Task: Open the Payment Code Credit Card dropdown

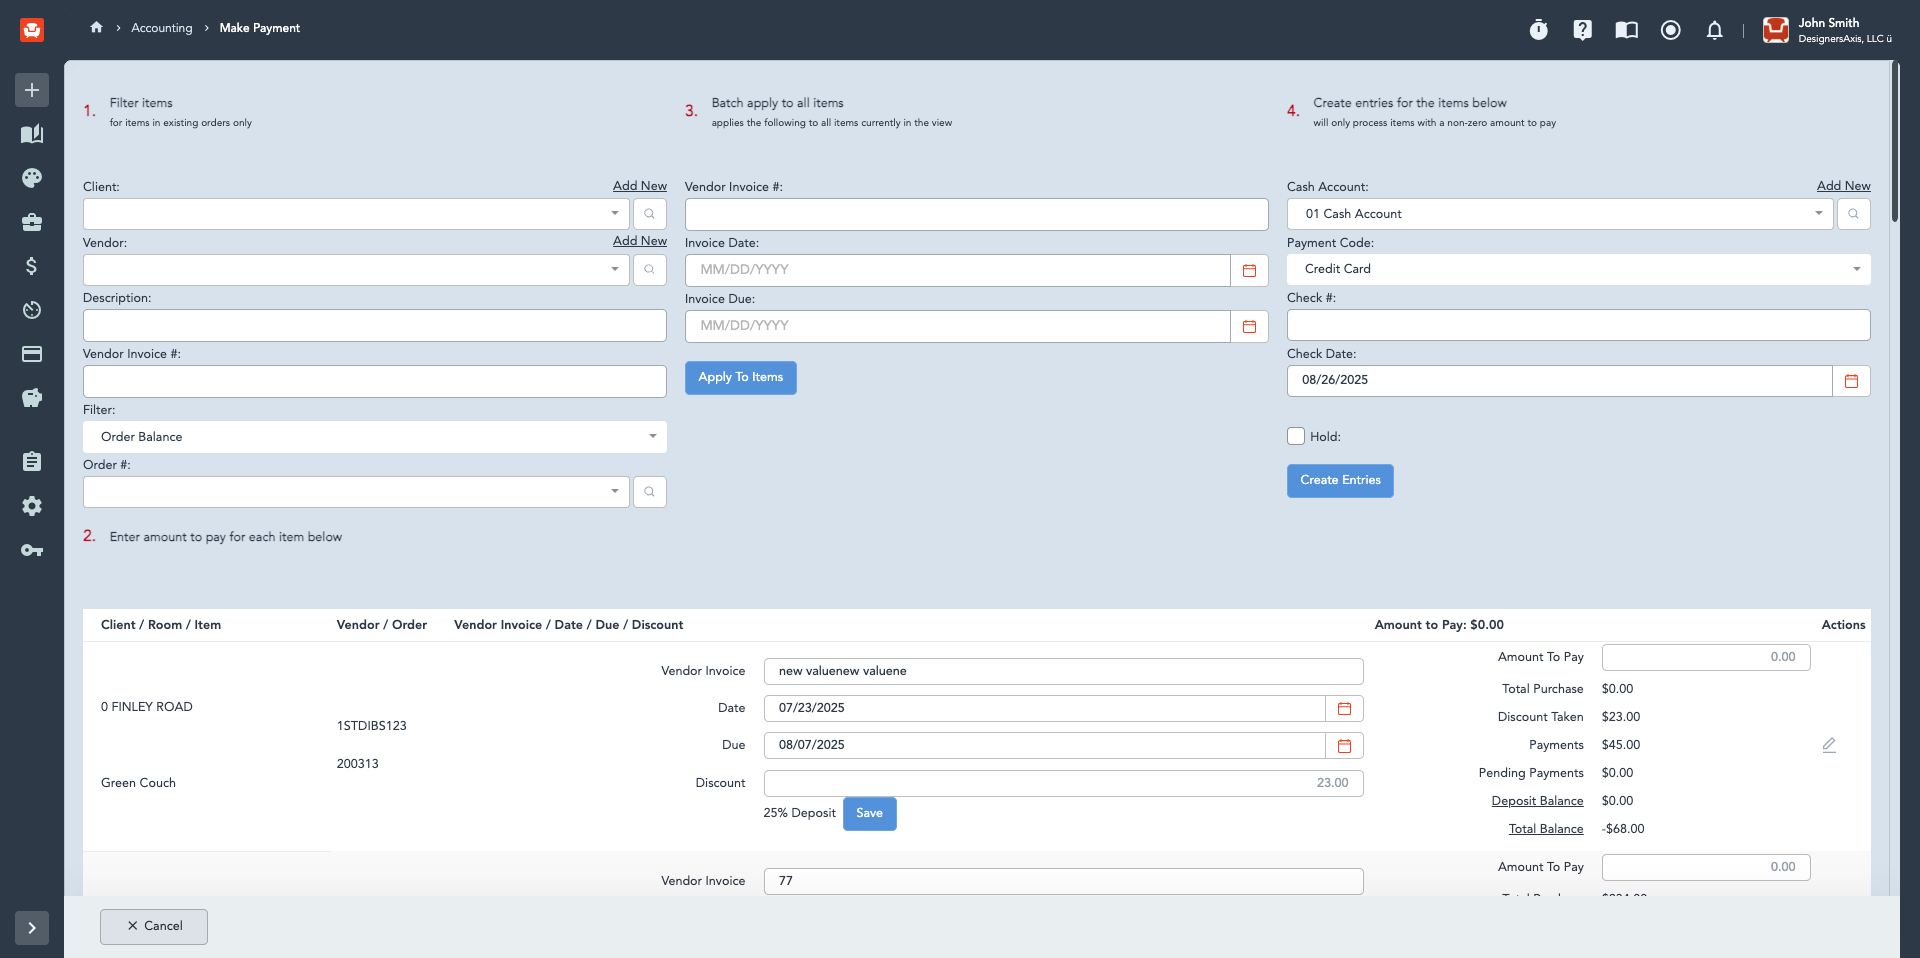Action: 1578,269
